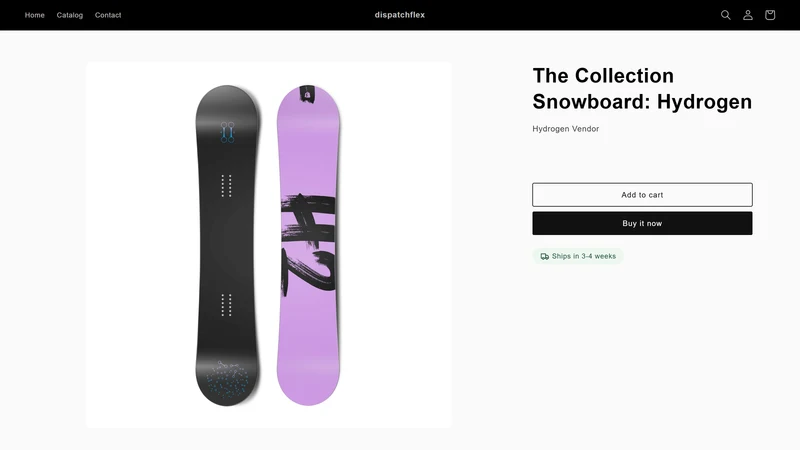
Task: Click the Add to cart button
Action: (x=642, y=195)
